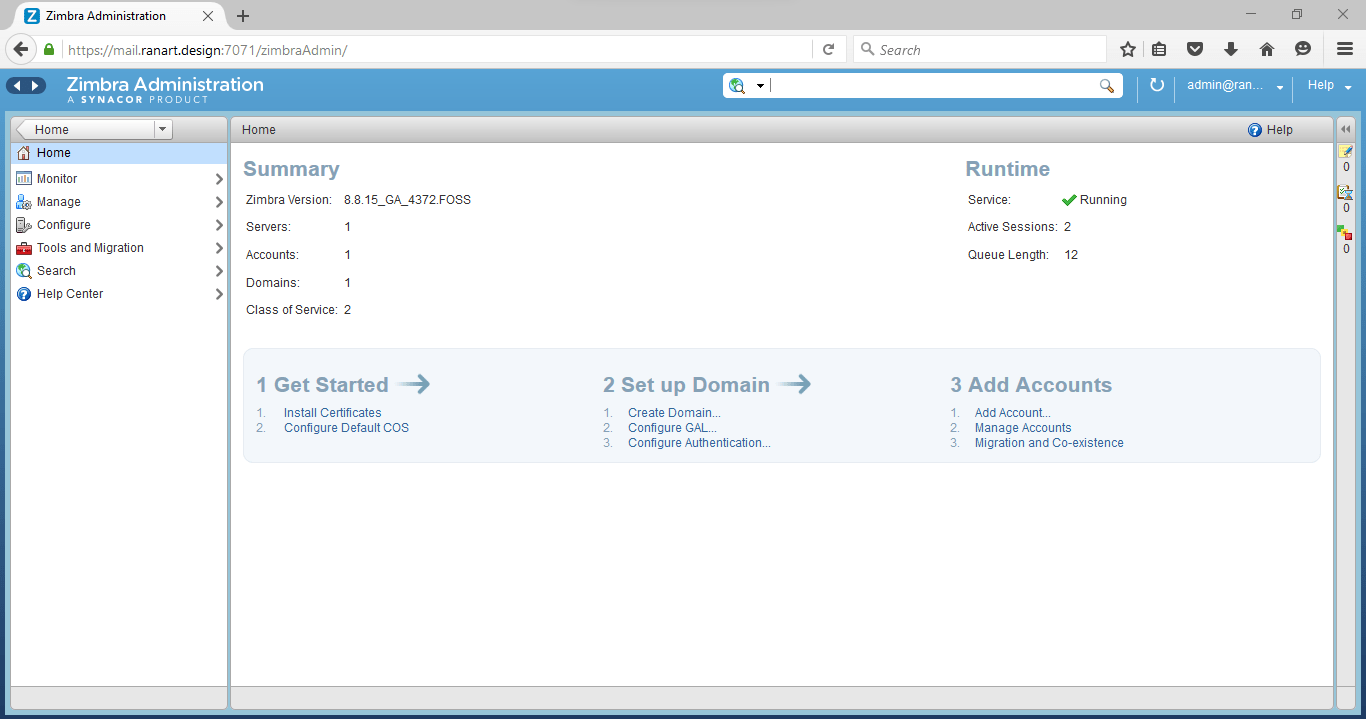1366x719 pixels.
Task: Open Migration and Co-existence link
Action: click(1049, 443)
